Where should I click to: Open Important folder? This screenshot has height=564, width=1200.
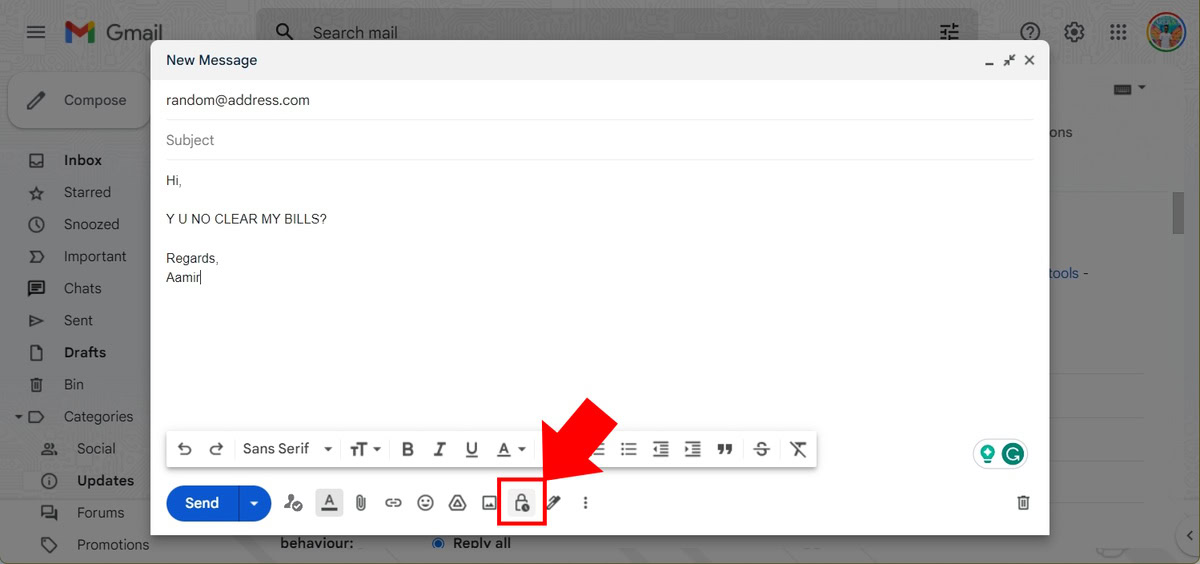[x=95, y=256]
